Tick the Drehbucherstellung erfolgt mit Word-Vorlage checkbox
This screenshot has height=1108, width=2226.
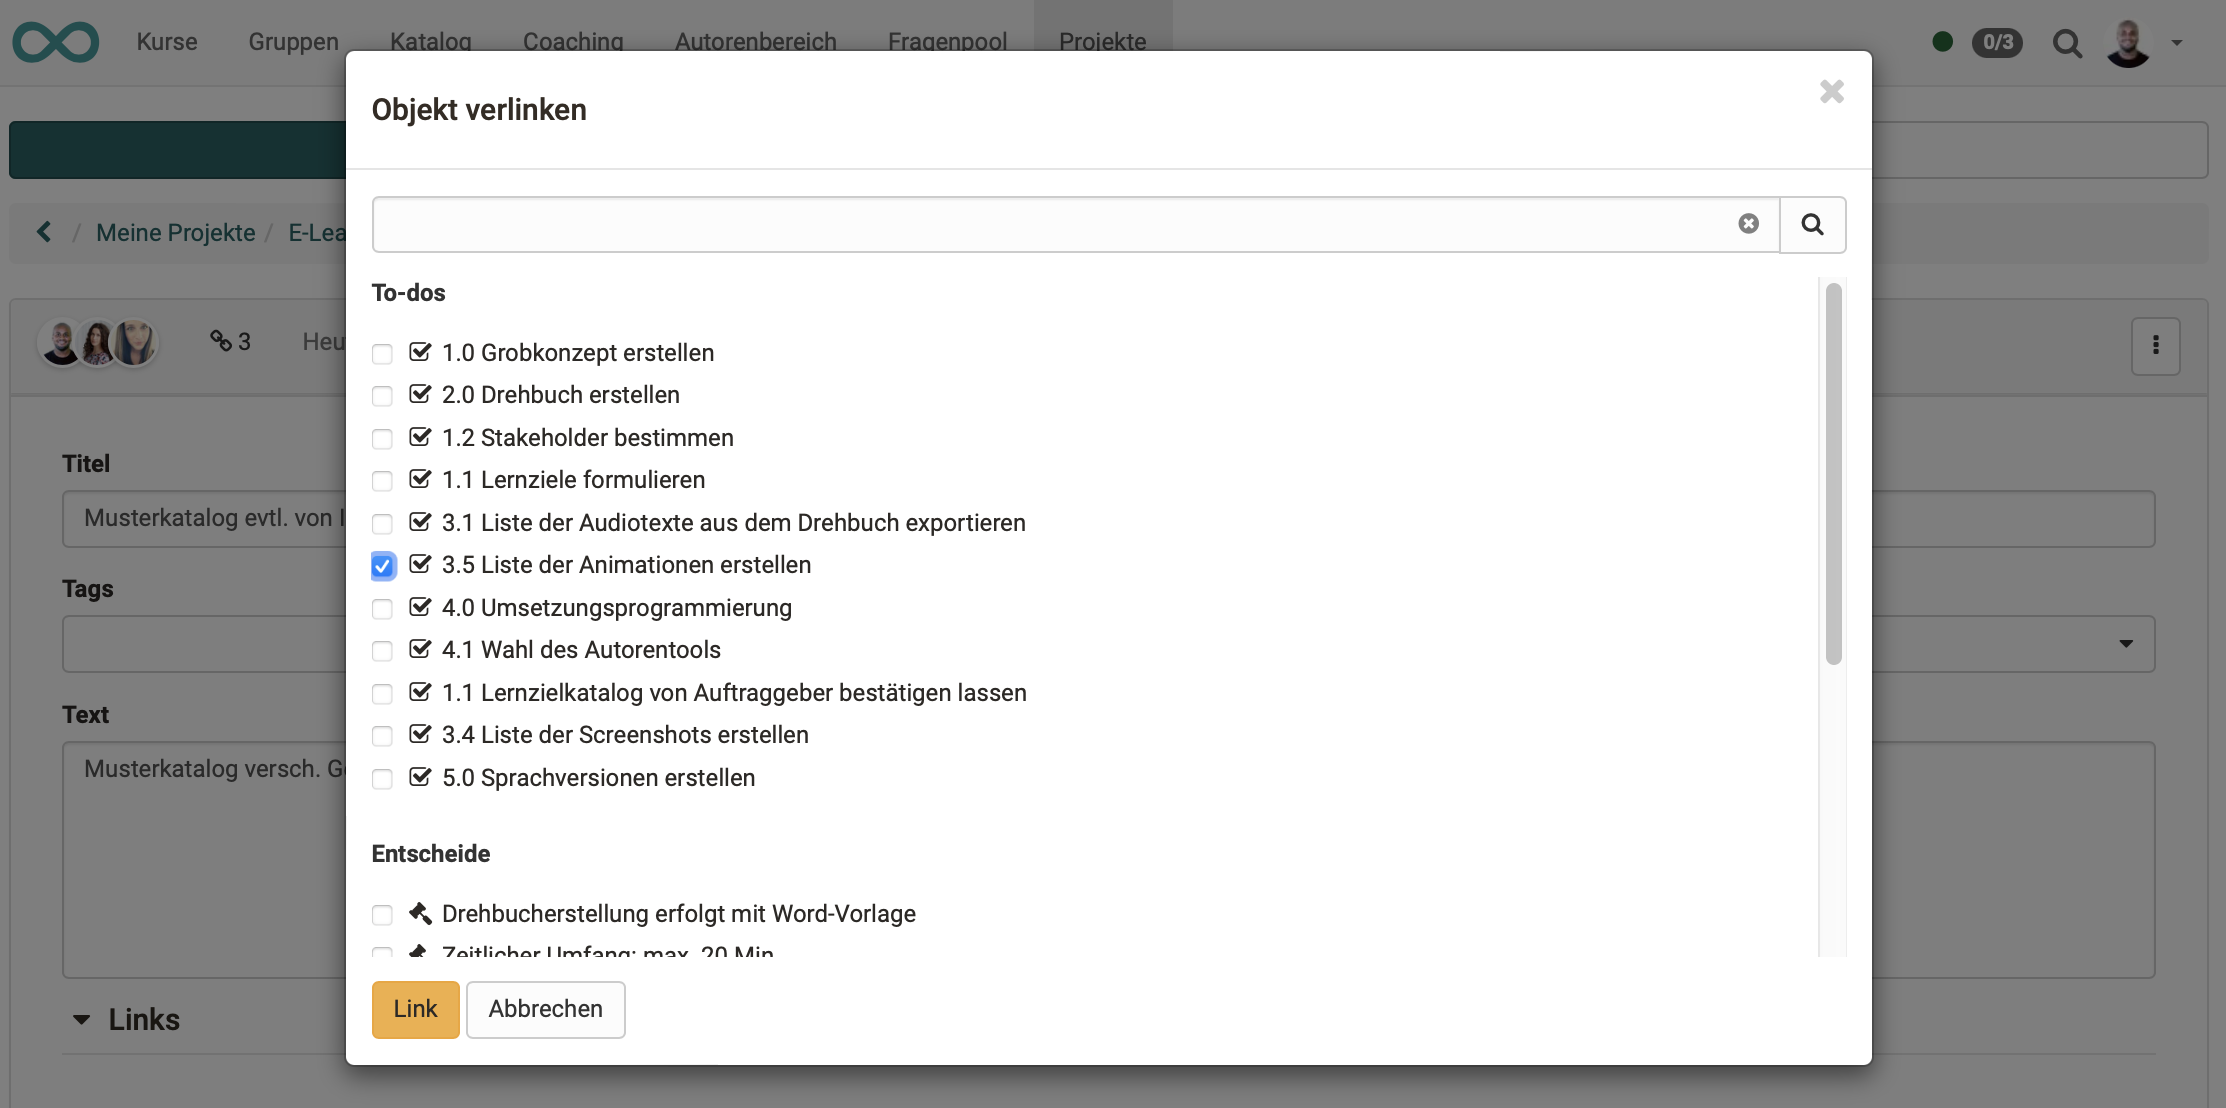(382, 915)
